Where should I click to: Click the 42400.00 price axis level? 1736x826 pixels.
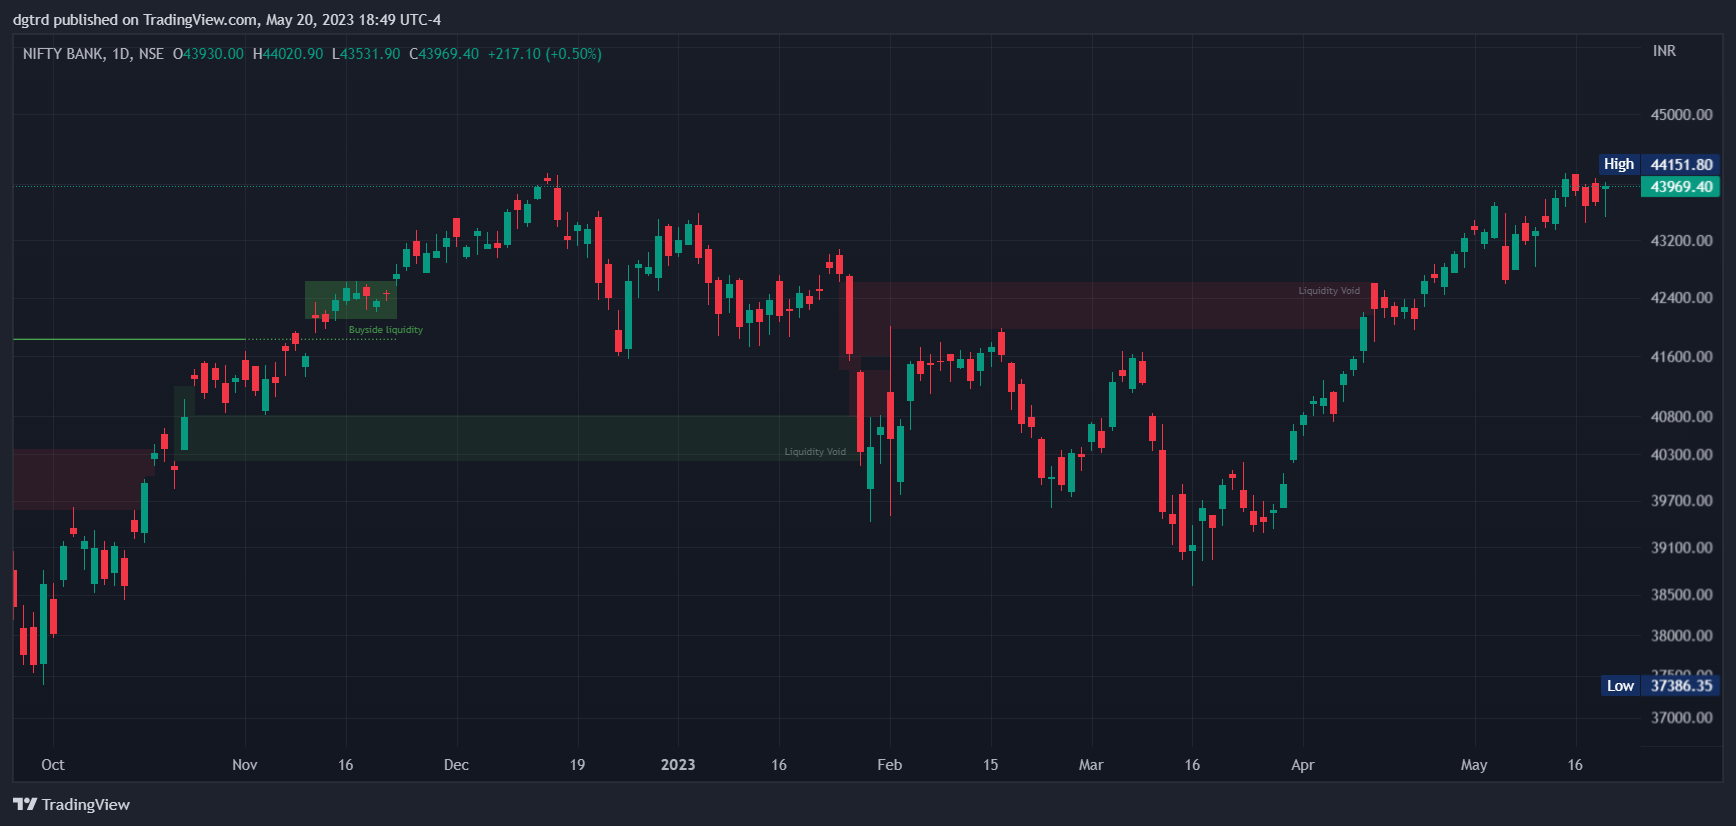[1681, 298]
